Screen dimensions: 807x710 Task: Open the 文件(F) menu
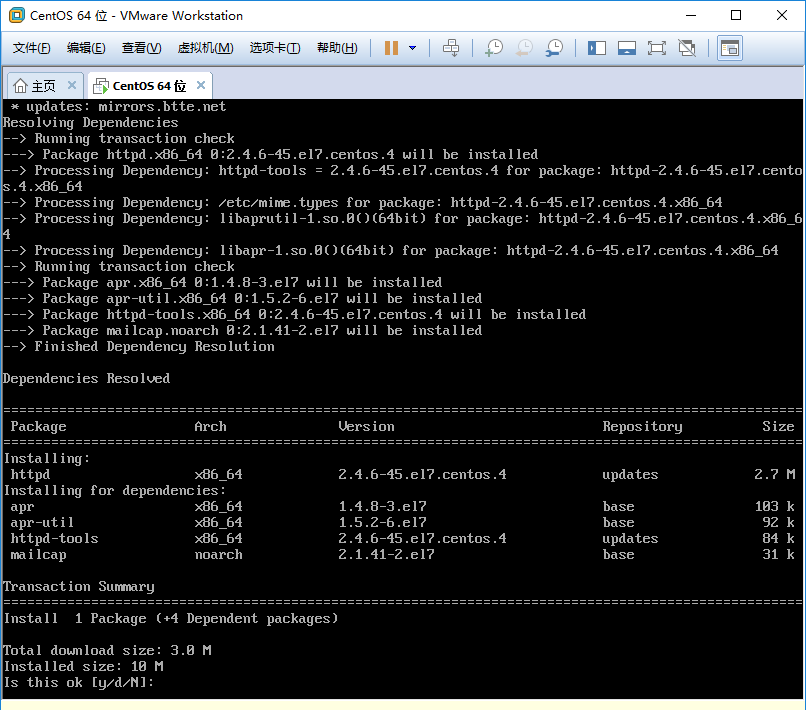click(31, 48)
